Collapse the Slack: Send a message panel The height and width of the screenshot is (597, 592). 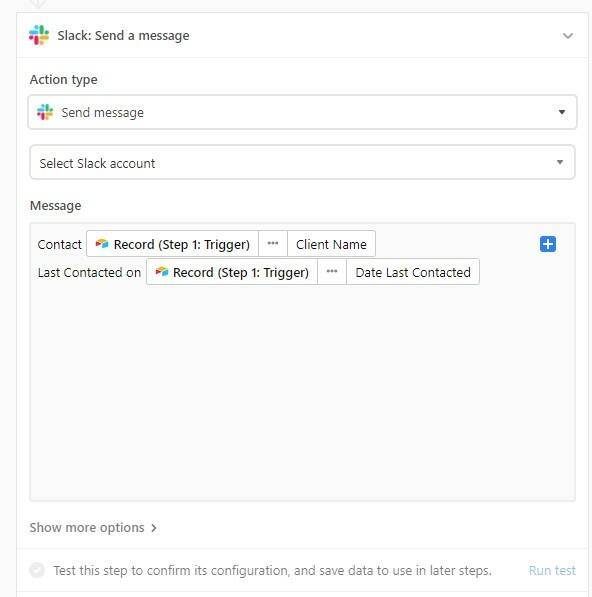pos(568,36)
